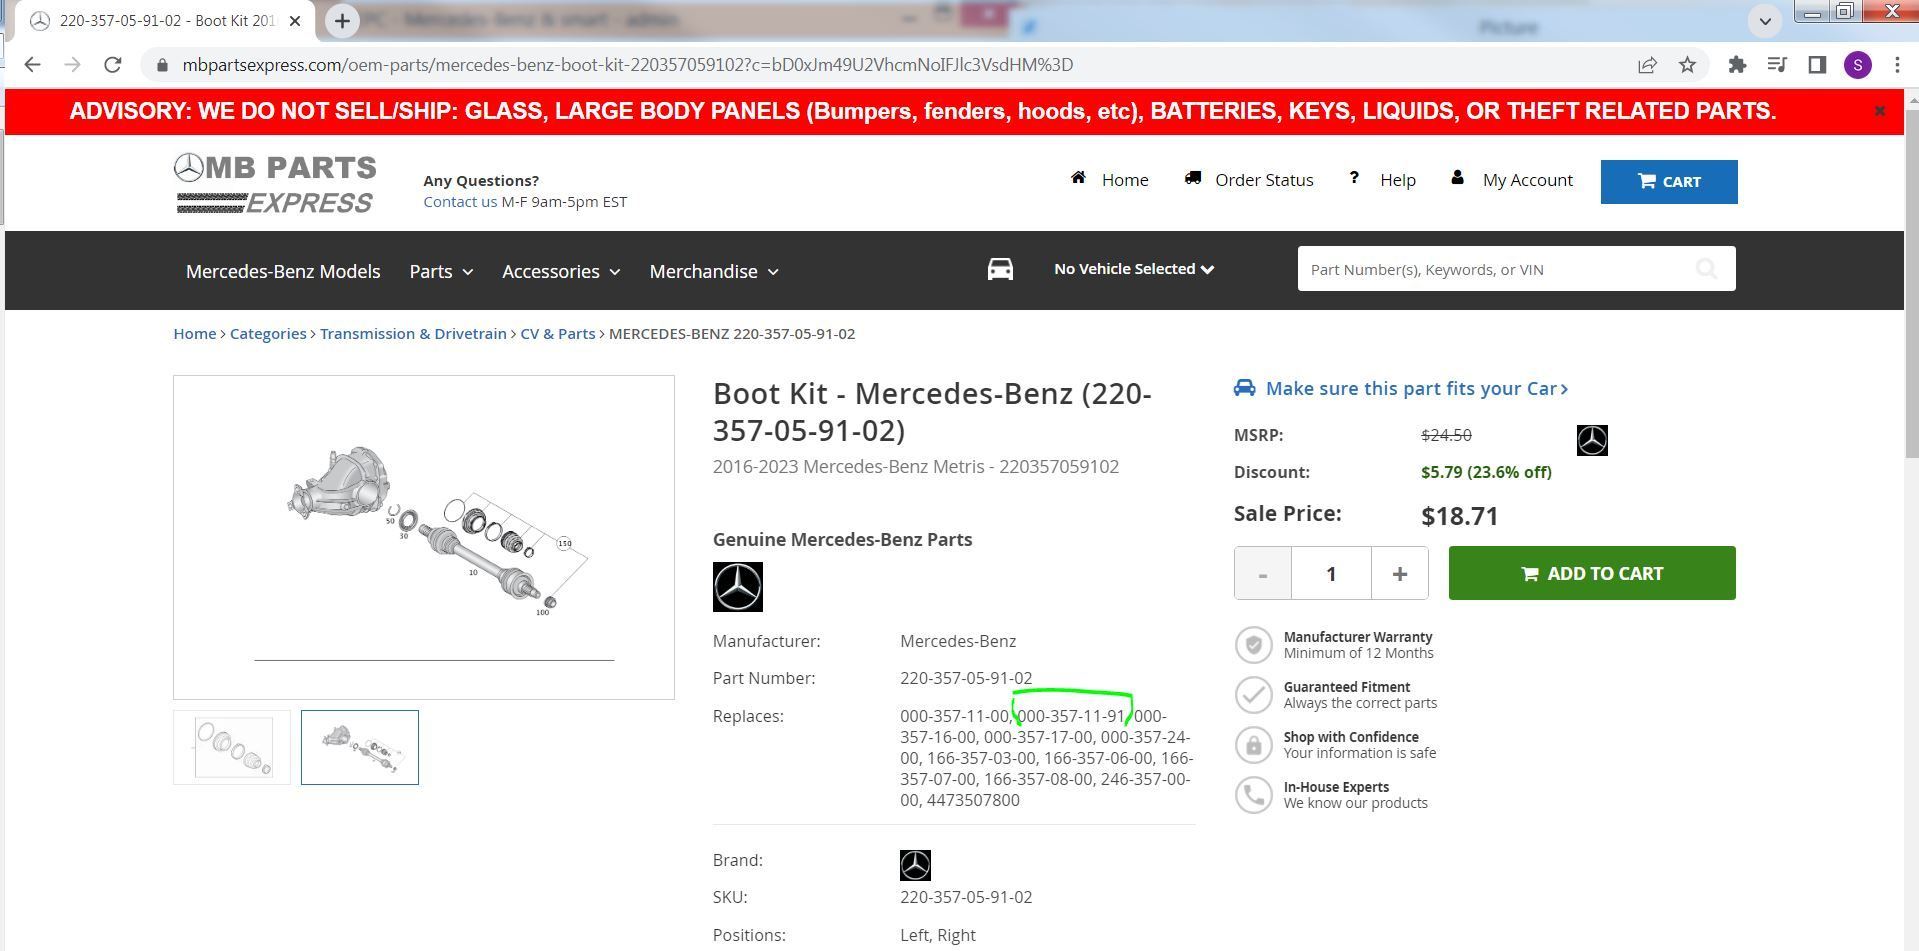Click the search magnifier icon

click(x=1706, y=269)
